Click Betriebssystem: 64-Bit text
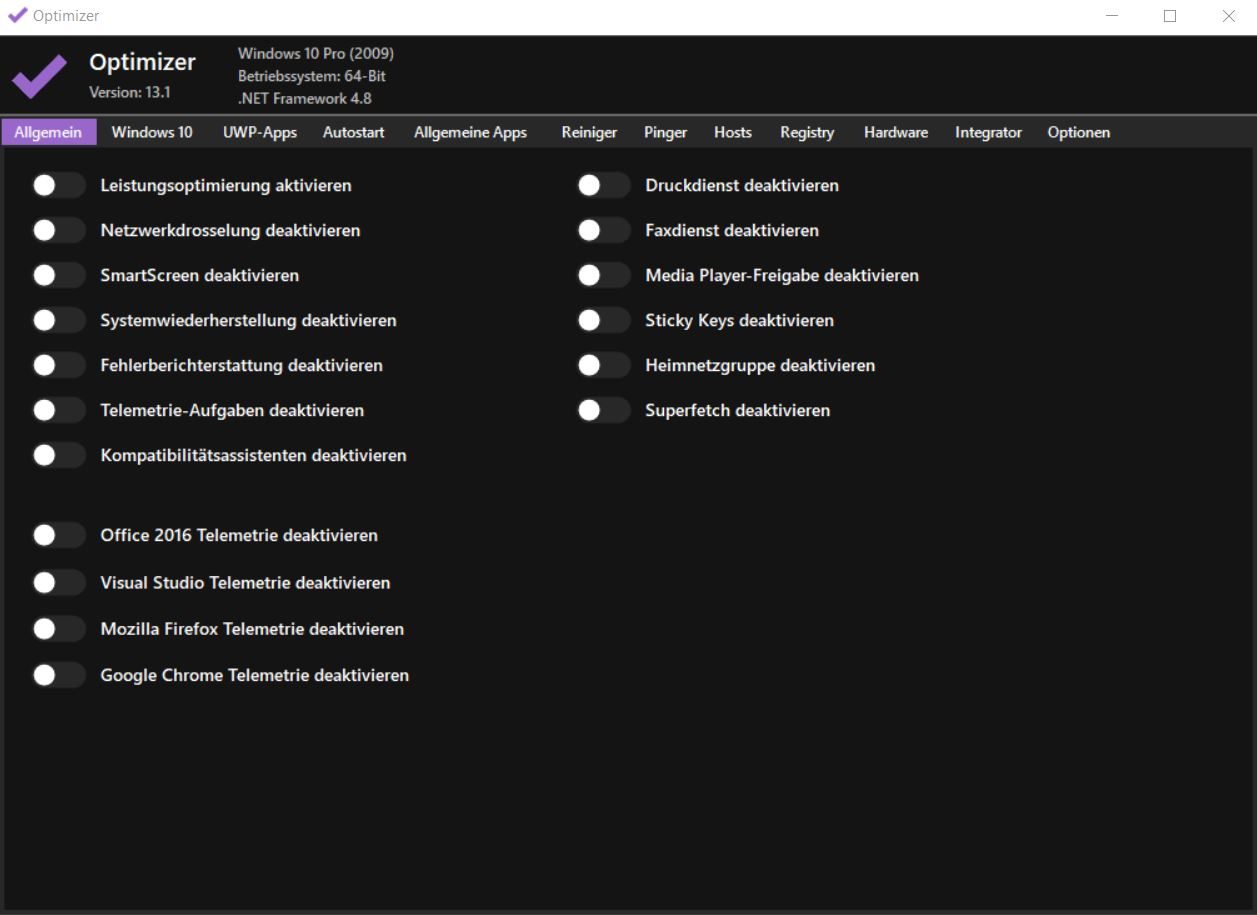1257x915 pixels. pos(312,76)
